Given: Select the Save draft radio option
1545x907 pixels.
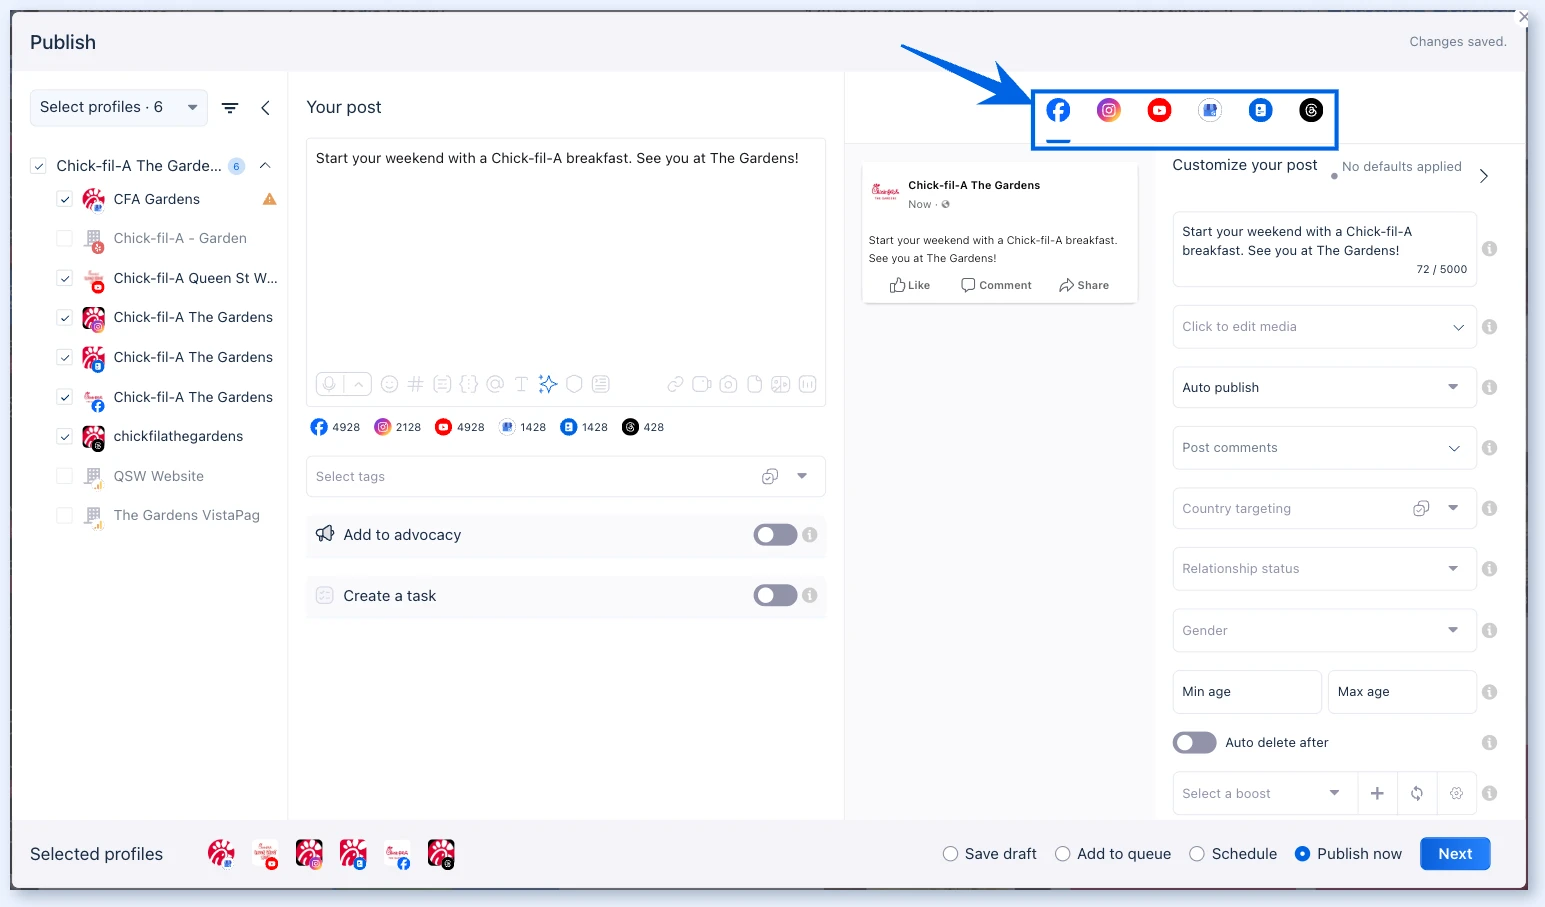Looking at the screenshot, I should point(950,854).
